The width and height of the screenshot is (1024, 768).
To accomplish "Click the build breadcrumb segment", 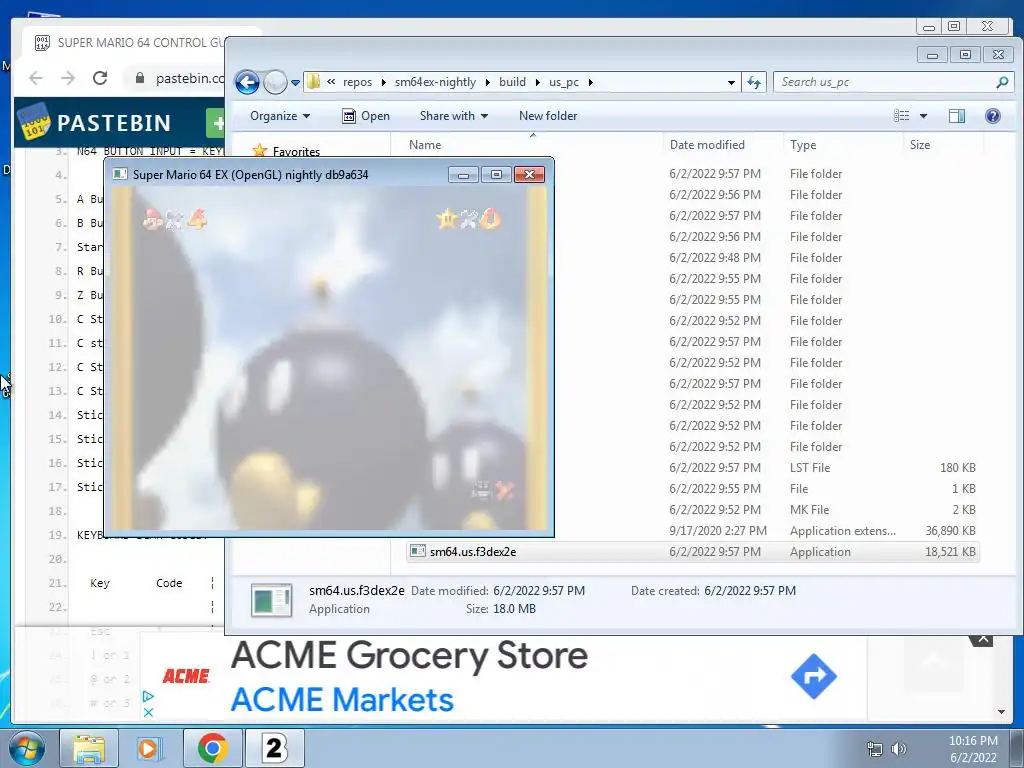I will 512,82.
